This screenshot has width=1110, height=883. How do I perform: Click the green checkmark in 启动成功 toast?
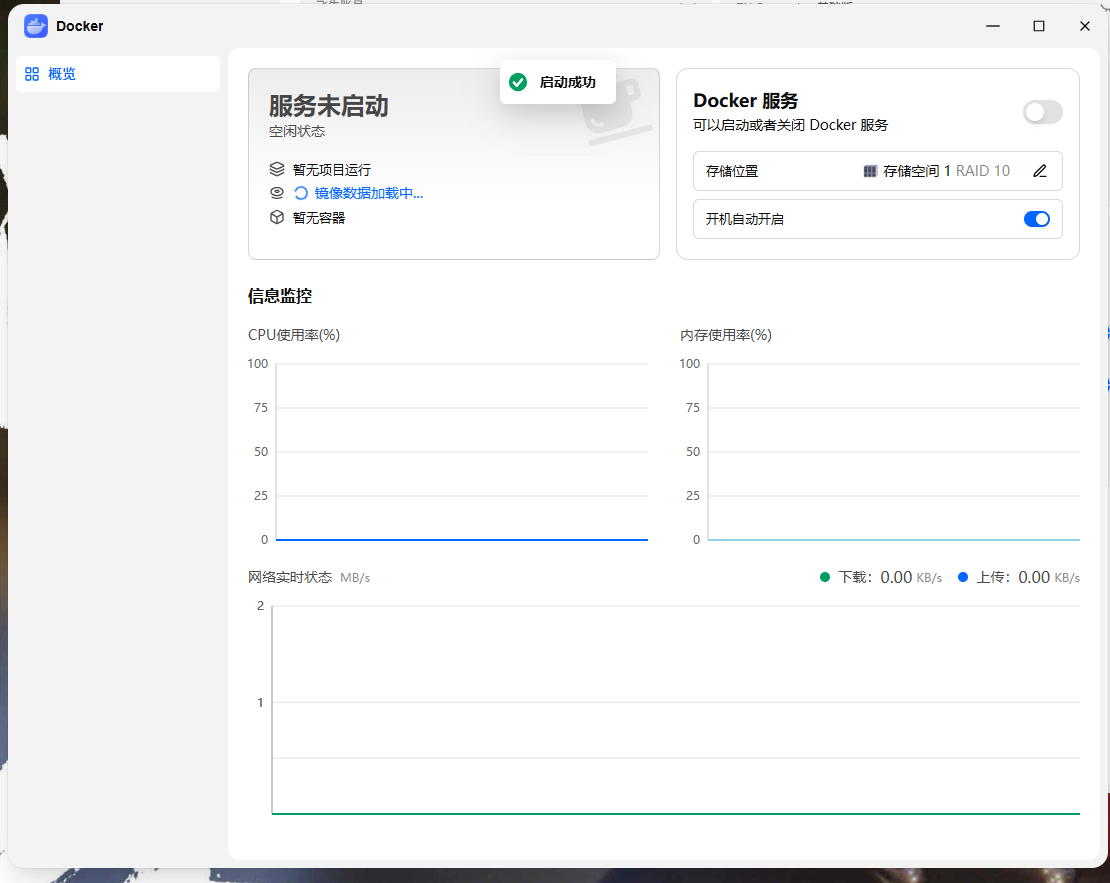(518, 82)
